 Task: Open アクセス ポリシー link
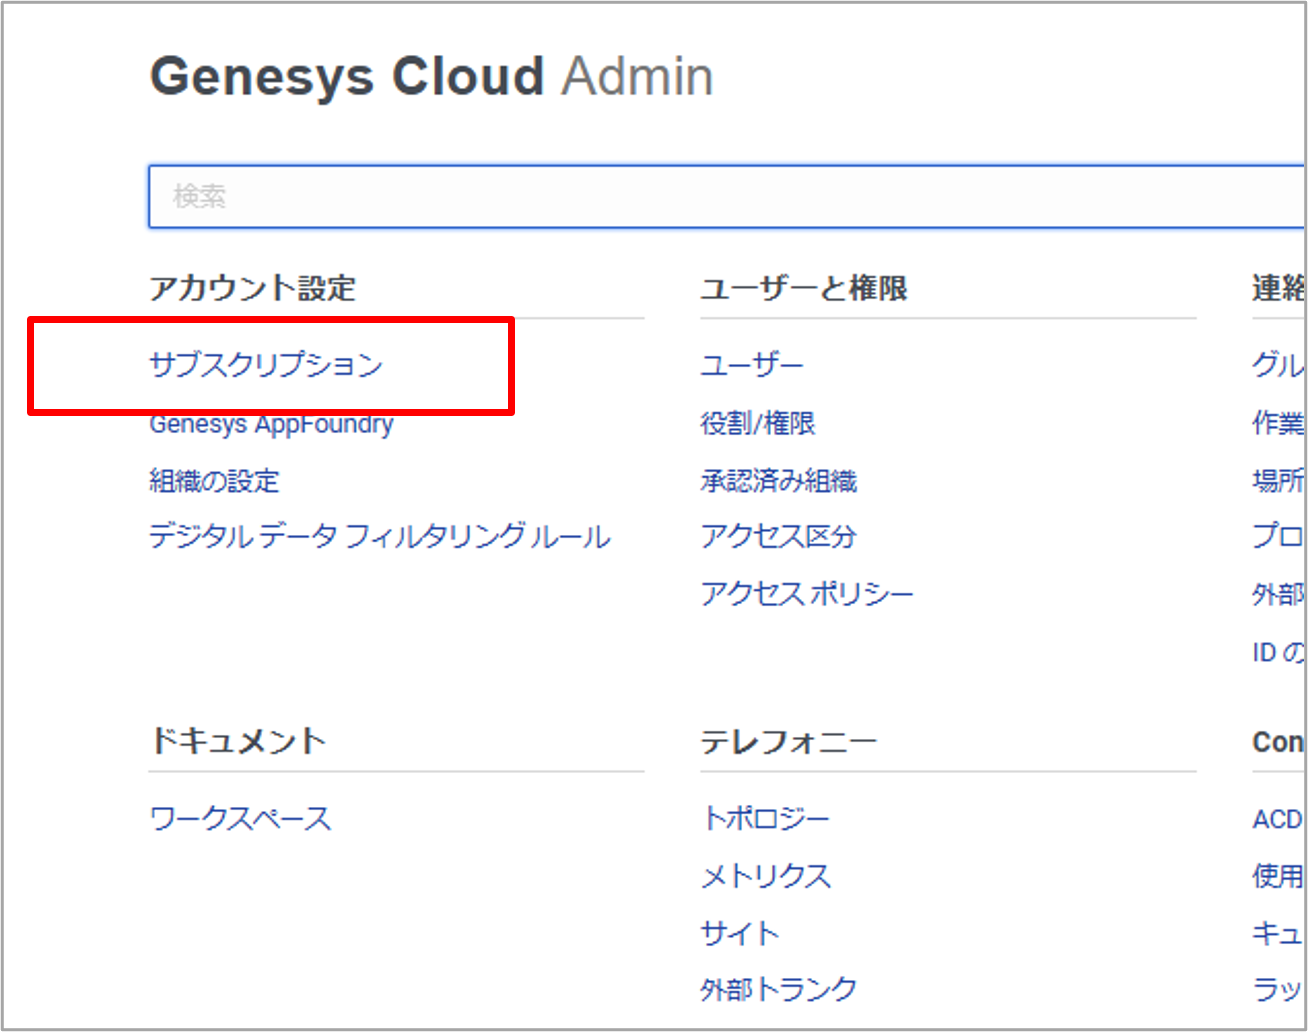[x=807, y=594]
